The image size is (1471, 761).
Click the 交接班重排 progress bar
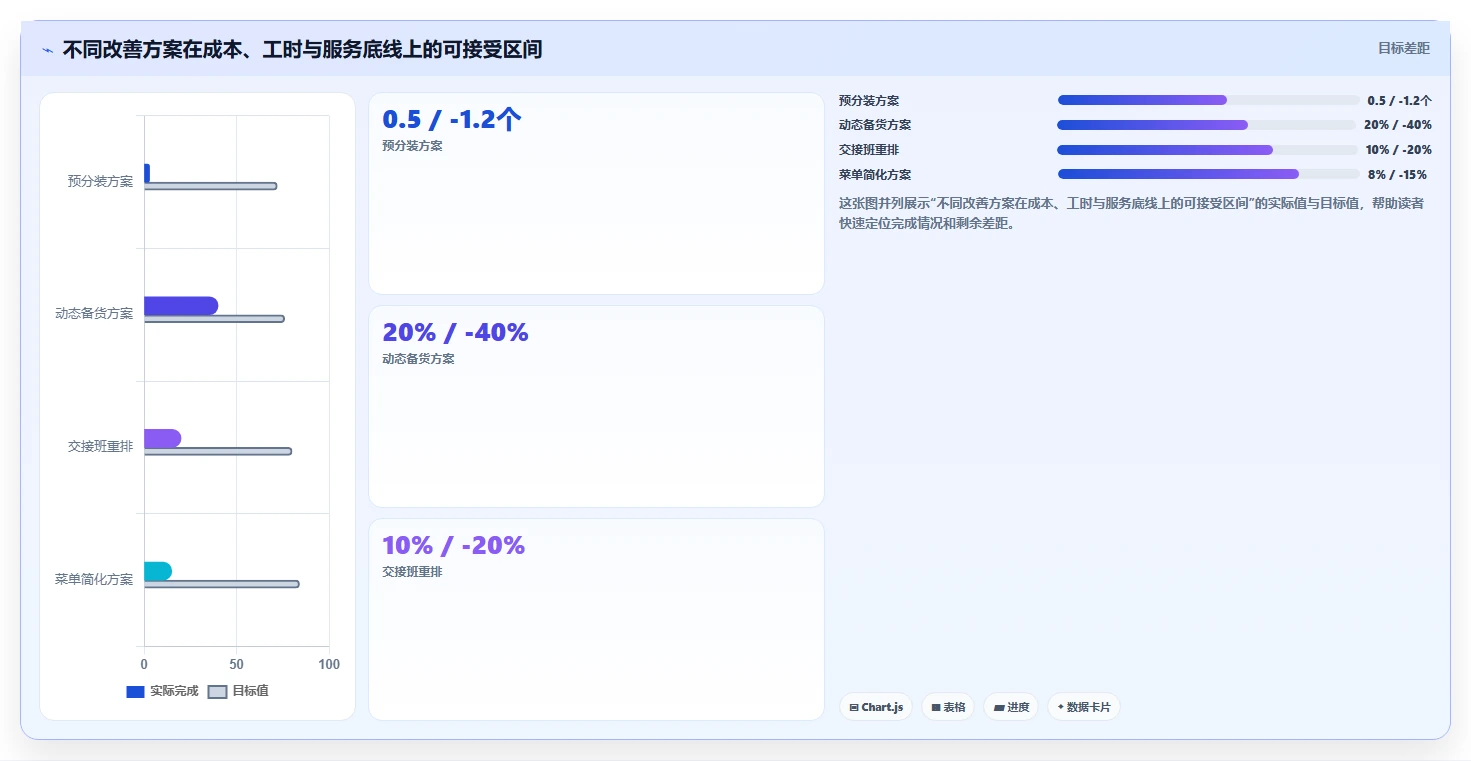[x=1207, y=150]
